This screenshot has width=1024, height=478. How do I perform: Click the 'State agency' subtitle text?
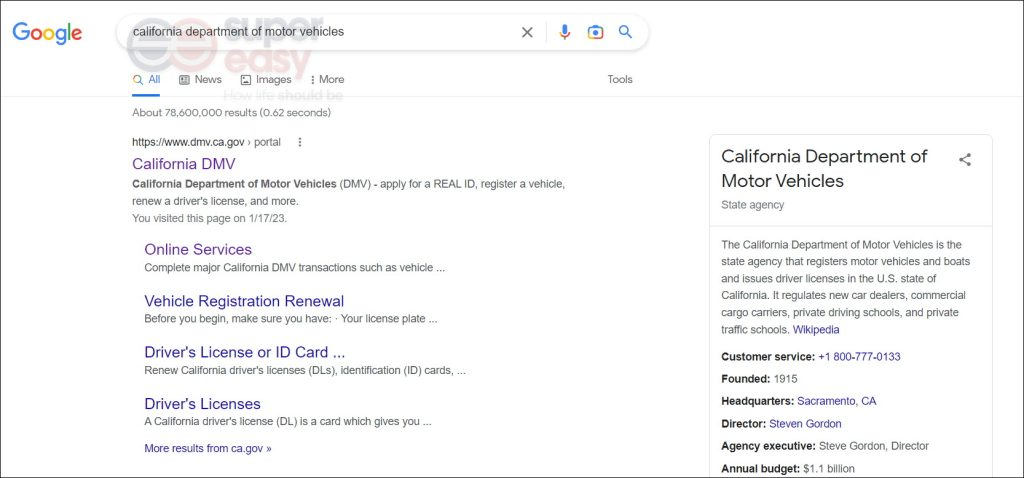click(x=752, y=205)
